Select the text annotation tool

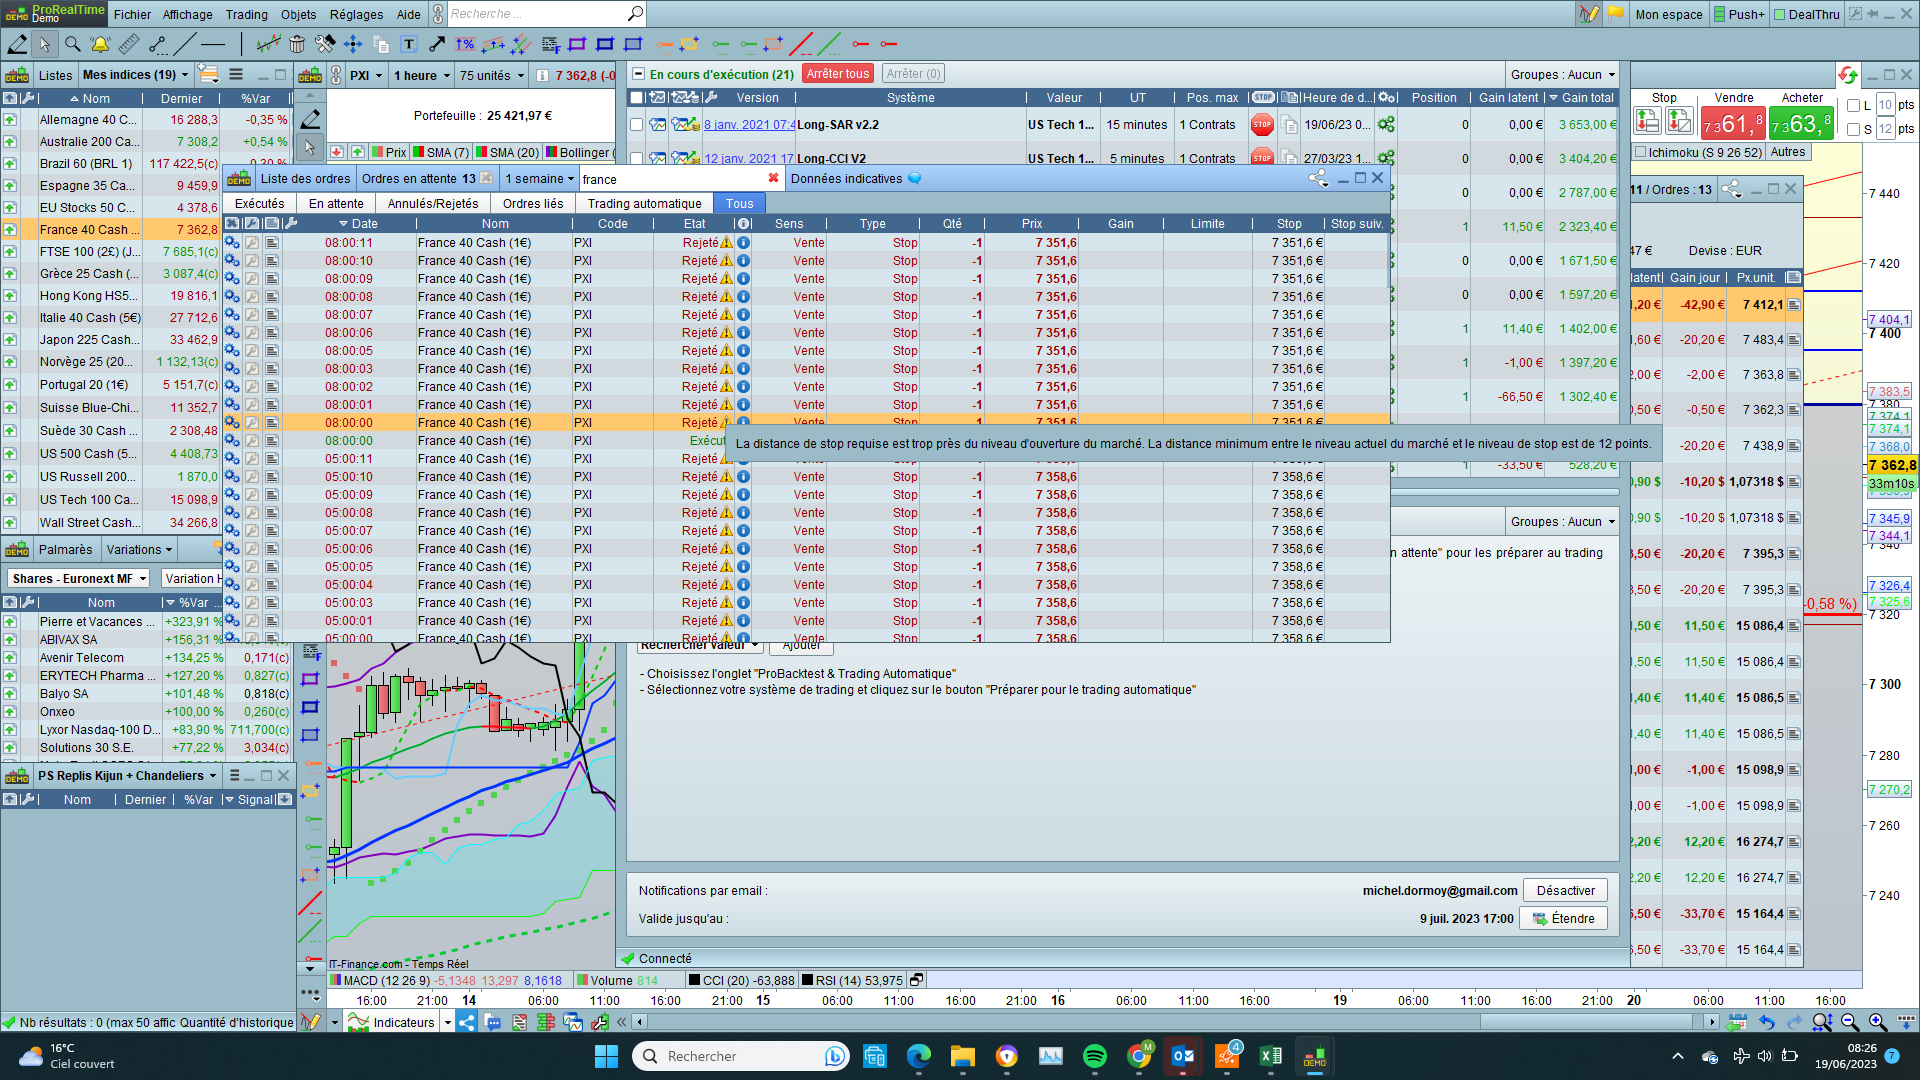(409, 44)
